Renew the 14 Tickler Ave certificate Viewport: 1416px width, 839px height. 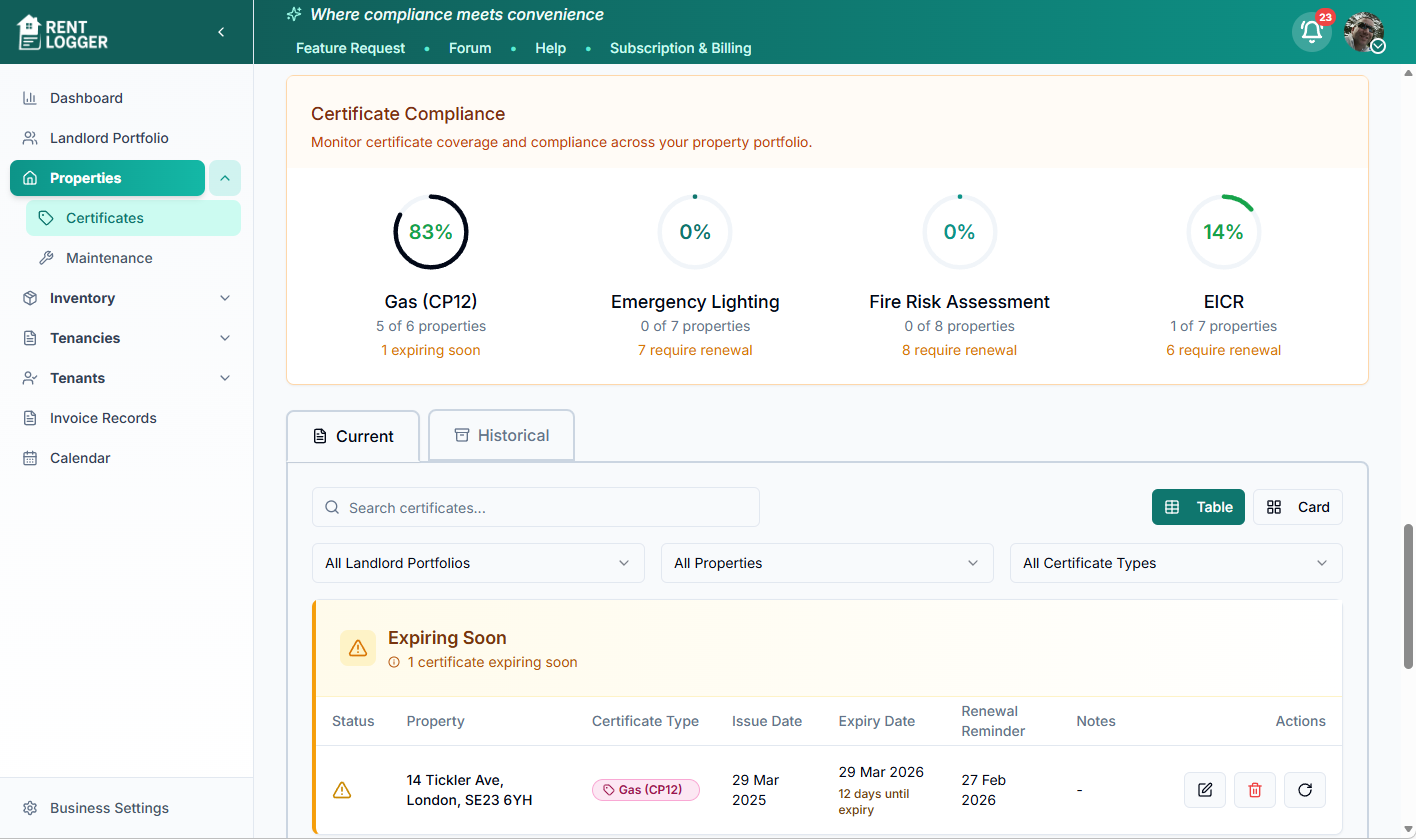(x=1304, y=789)
